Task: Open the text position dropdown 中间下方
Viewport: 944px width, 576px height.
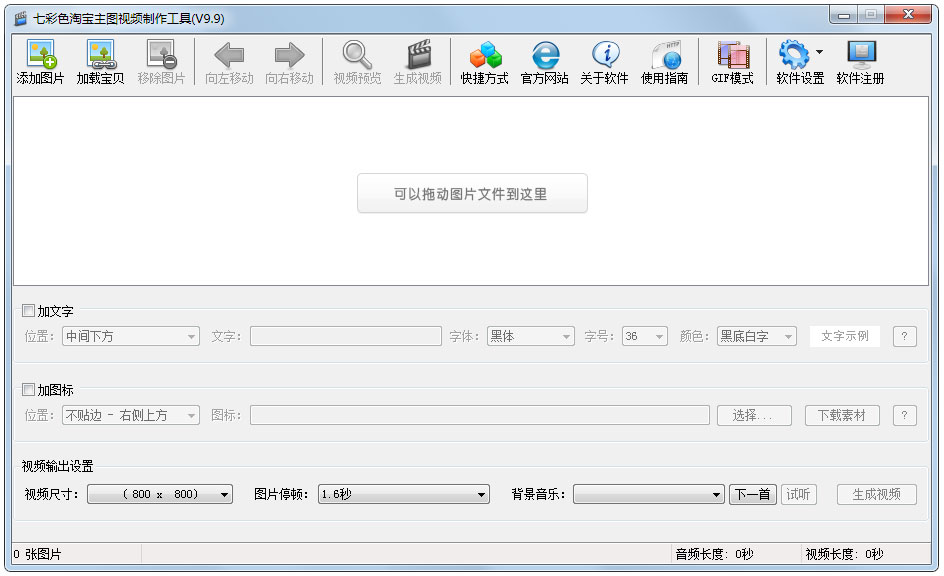Action: tap(131, 336)
